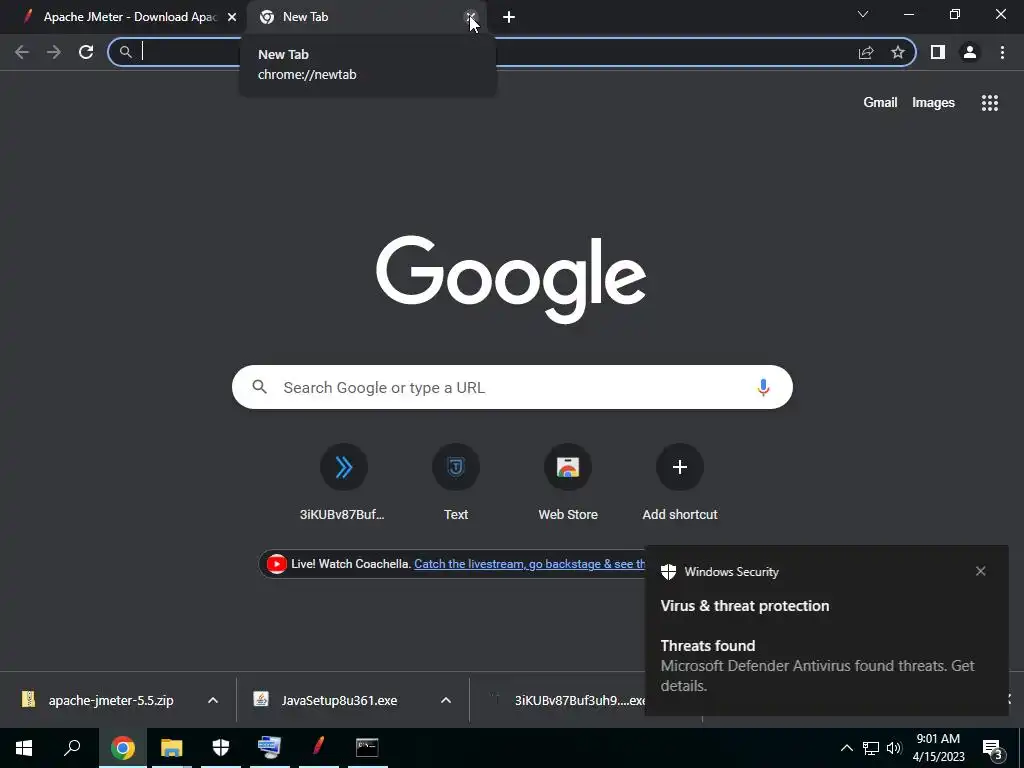The image size is (1024, 768).
Task: Open the Google apps grid
Action: pos(990,103)
